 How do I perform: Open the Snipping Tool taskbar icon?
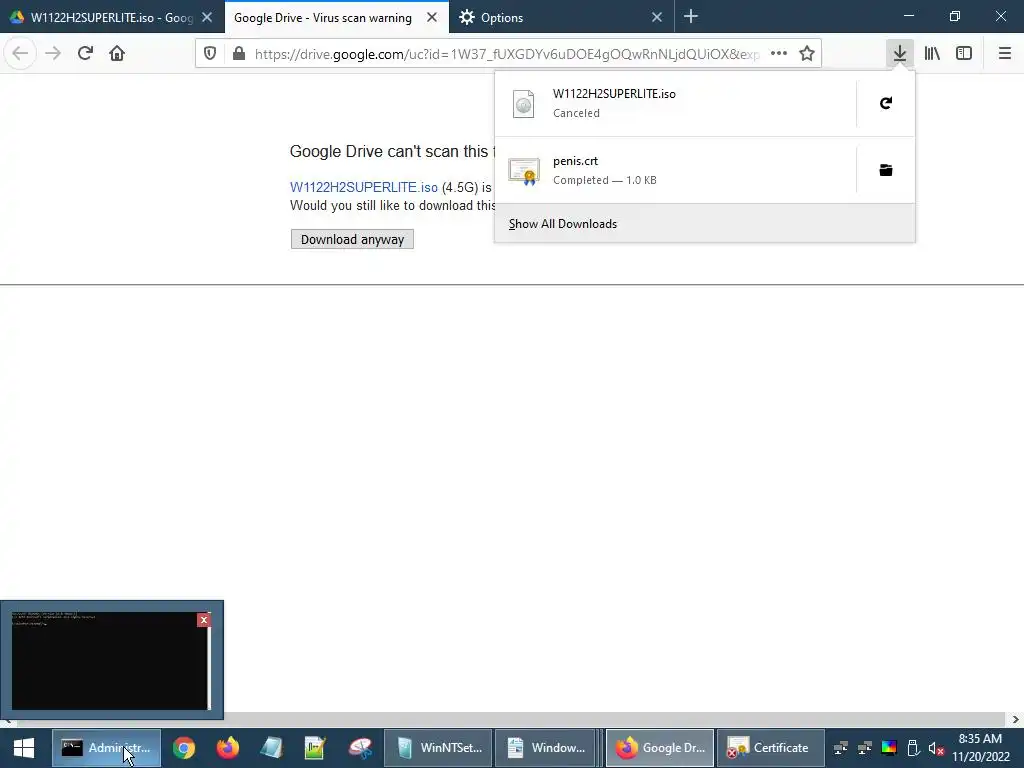coord(359,748)
